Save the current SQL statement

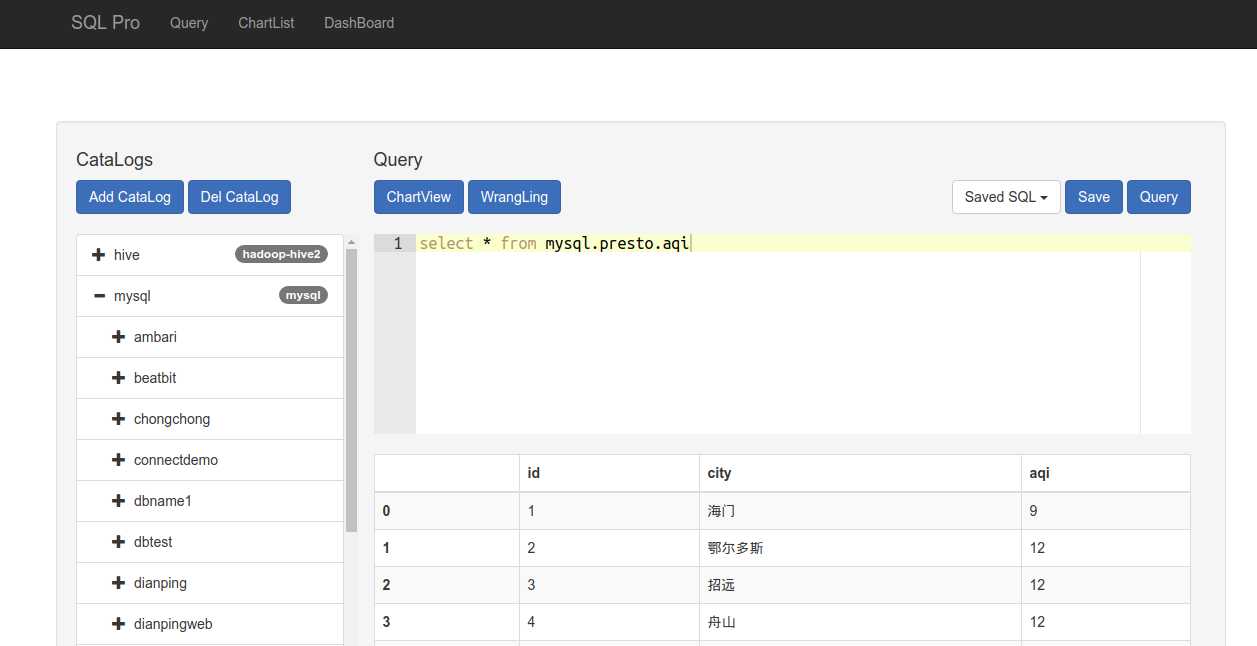click(x=1094, y=197)
